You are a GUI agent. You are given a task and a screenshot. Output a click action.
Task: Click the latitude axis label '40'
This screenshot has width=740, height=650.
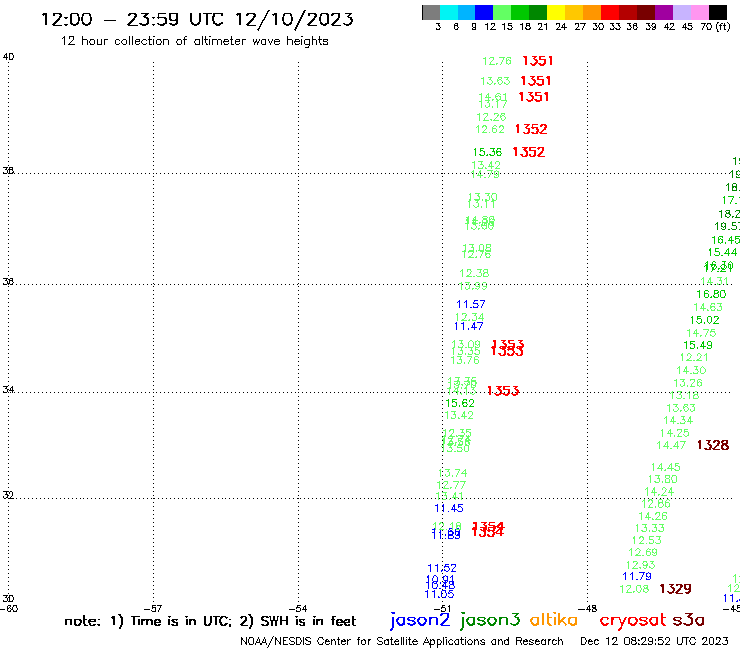[8, 57]
